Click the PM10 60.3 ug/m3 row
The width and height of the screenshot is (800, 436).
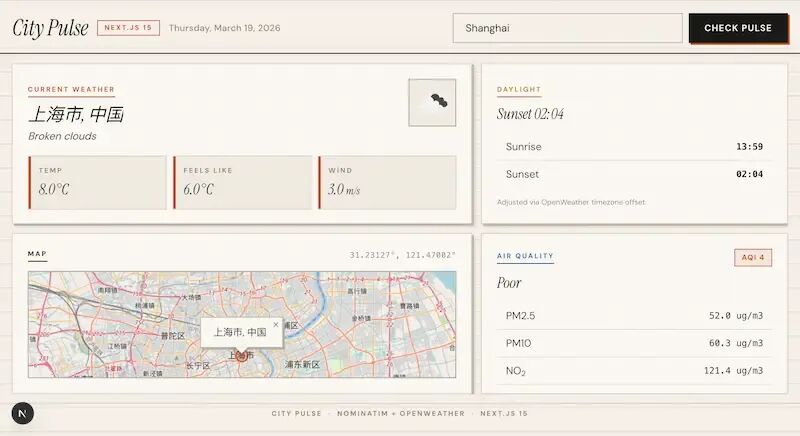634,344
